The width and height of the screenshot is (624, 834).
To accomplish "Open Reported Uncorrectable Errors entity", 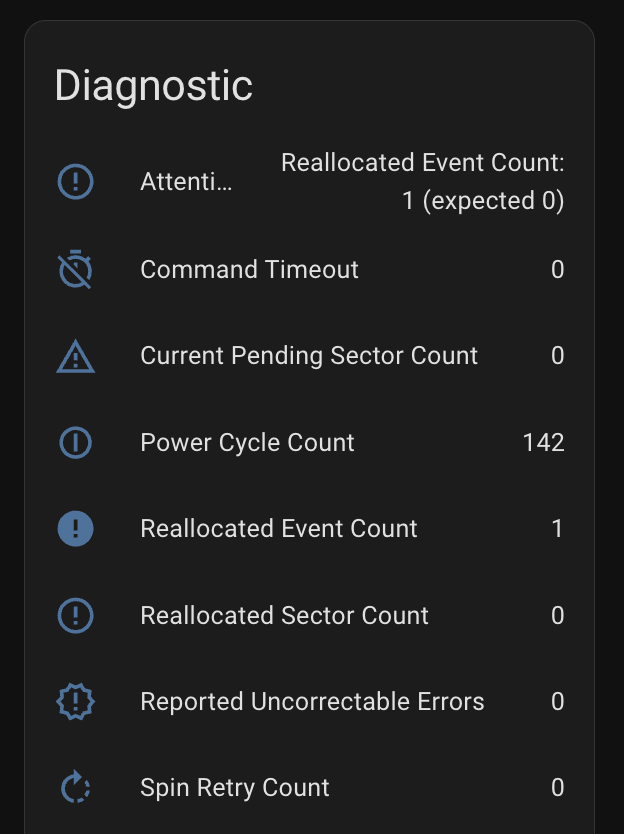I will click(x=310, y=702).
